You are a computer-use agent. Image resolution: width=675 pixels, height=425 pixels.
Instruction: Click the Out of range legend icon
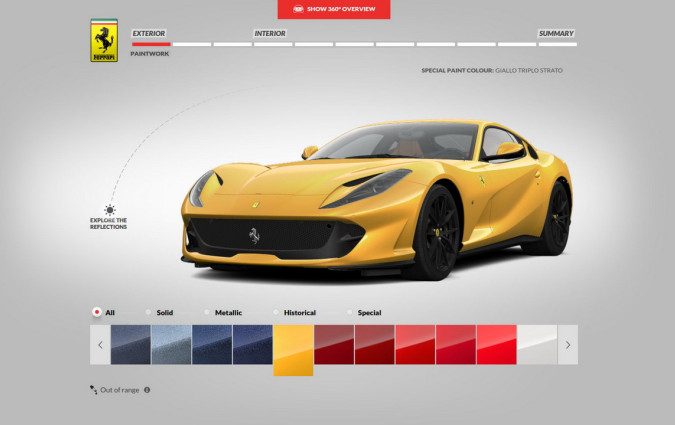click(x=93, y=390)
